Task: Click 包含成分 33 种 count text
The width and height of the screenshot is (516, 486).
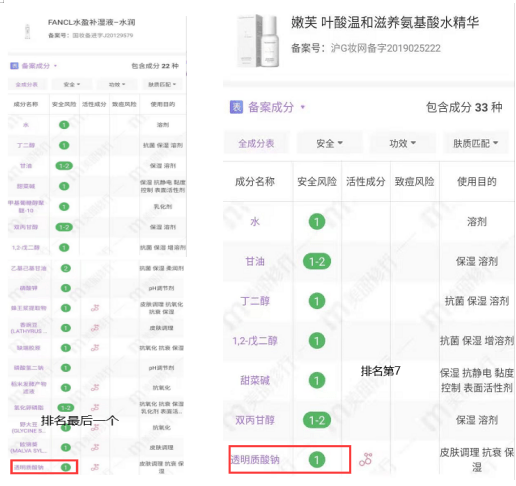Action: [464, 107]
